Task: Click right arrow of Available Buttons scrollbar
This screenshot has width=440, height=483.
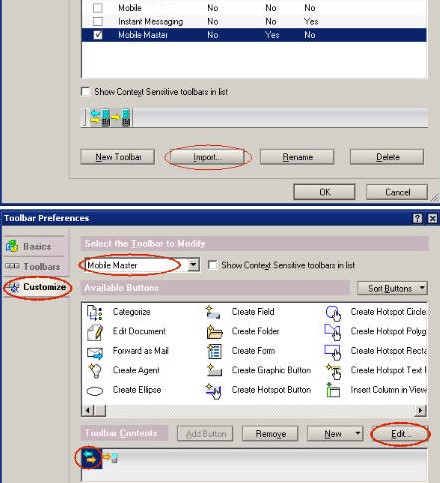Action: (x=421, y=410)
